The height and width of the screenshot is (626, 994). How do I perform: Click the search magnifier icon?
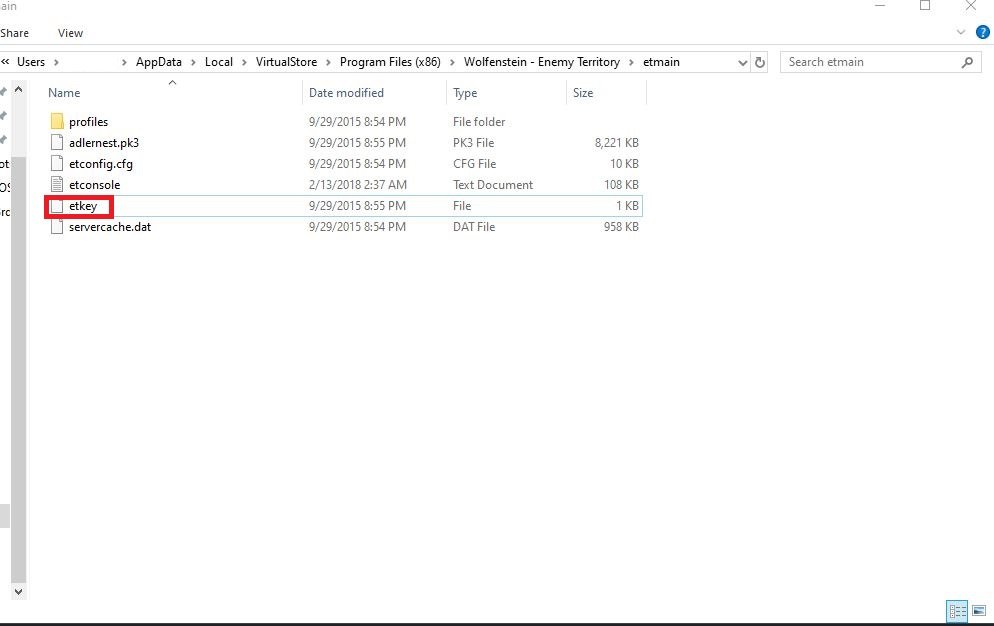pos(967,62)
